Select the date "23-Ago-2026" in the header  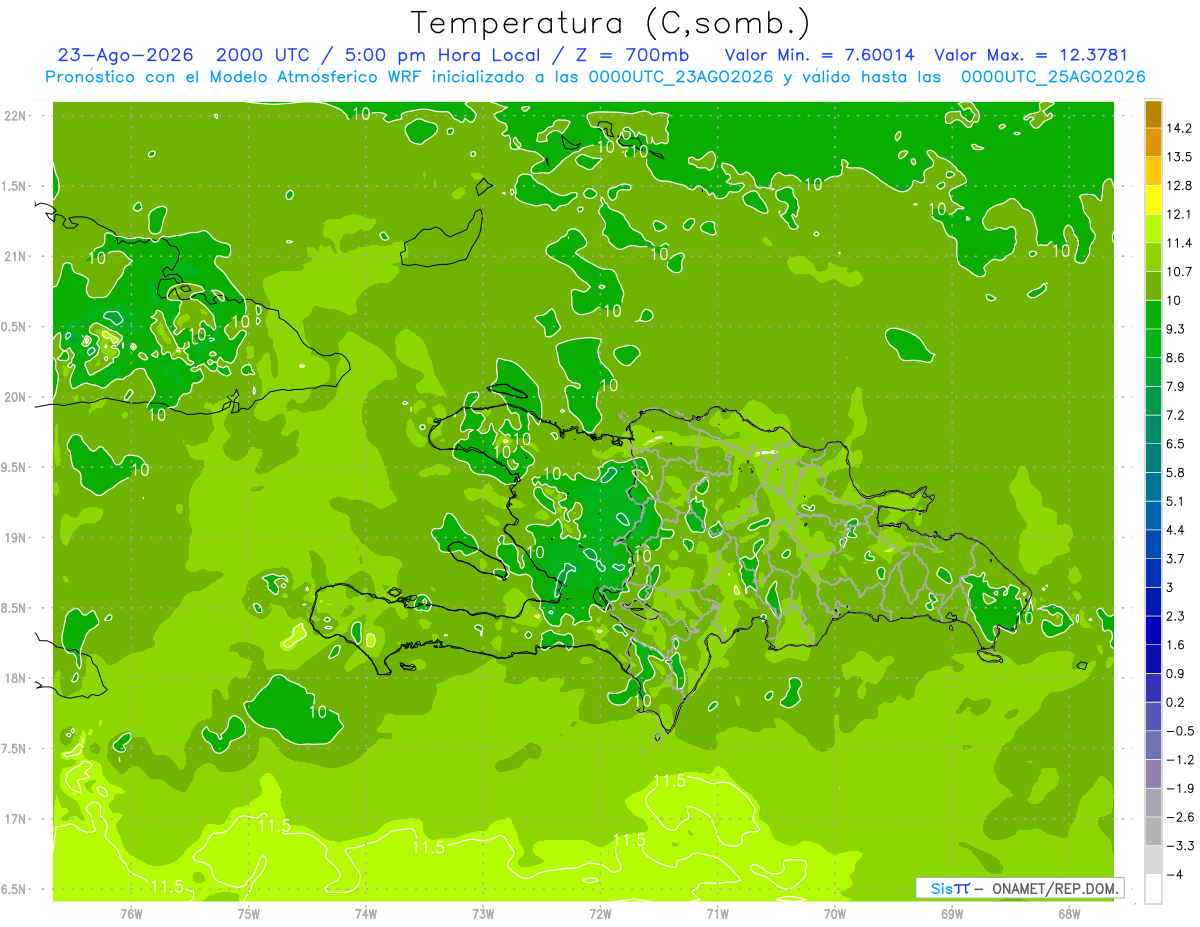pos(125,55)
